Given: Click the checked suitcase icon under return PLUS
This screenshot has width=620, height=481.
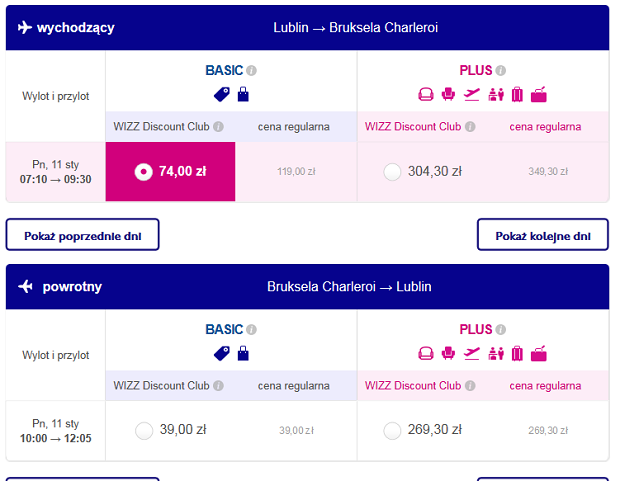Looking at the screenshot, I should pos(517,354).
